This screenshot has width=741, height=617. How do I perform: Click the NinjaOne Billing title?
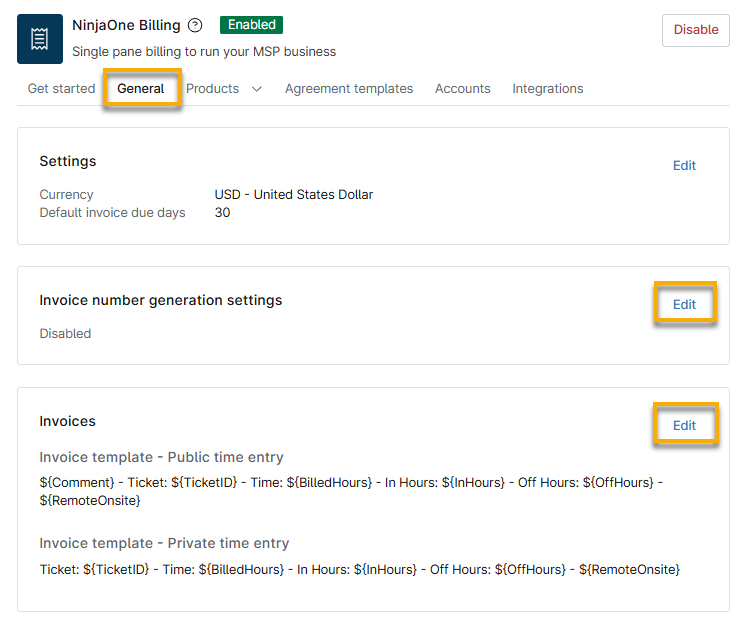[x=126, y=25]
